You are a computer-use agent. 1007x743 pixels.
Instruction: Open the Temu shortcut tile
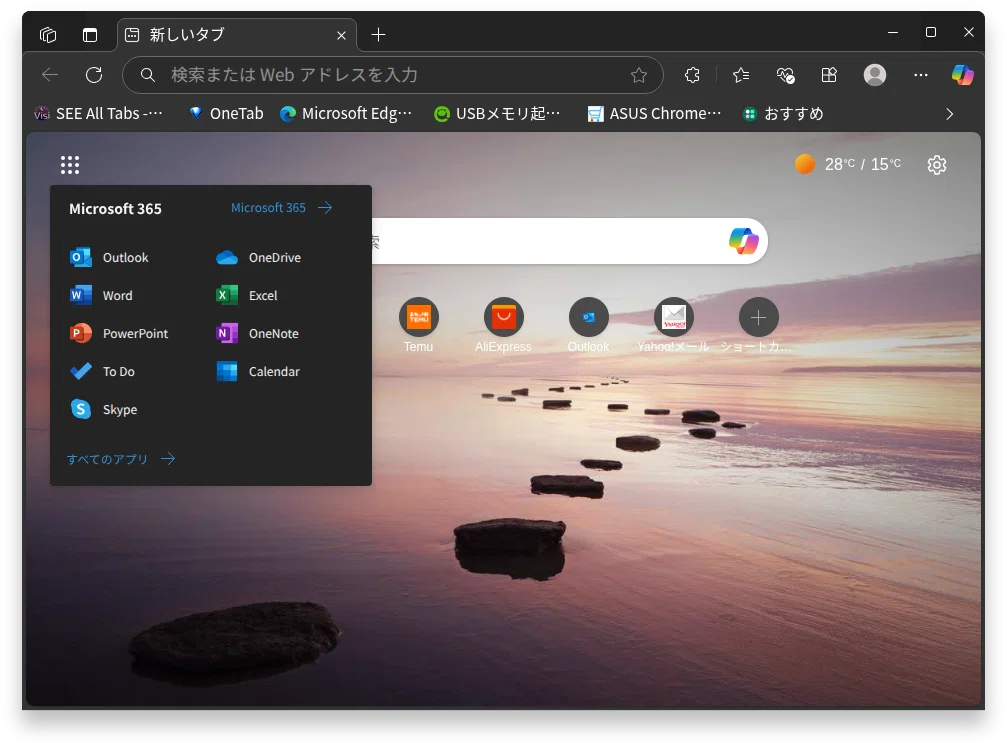point(418,325)
